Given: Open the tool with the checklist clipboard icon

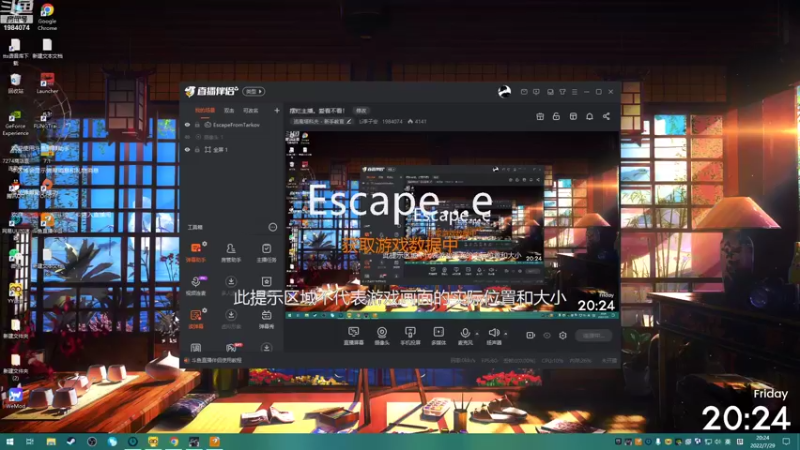Looking at the screenshot, I should [266, 248].
